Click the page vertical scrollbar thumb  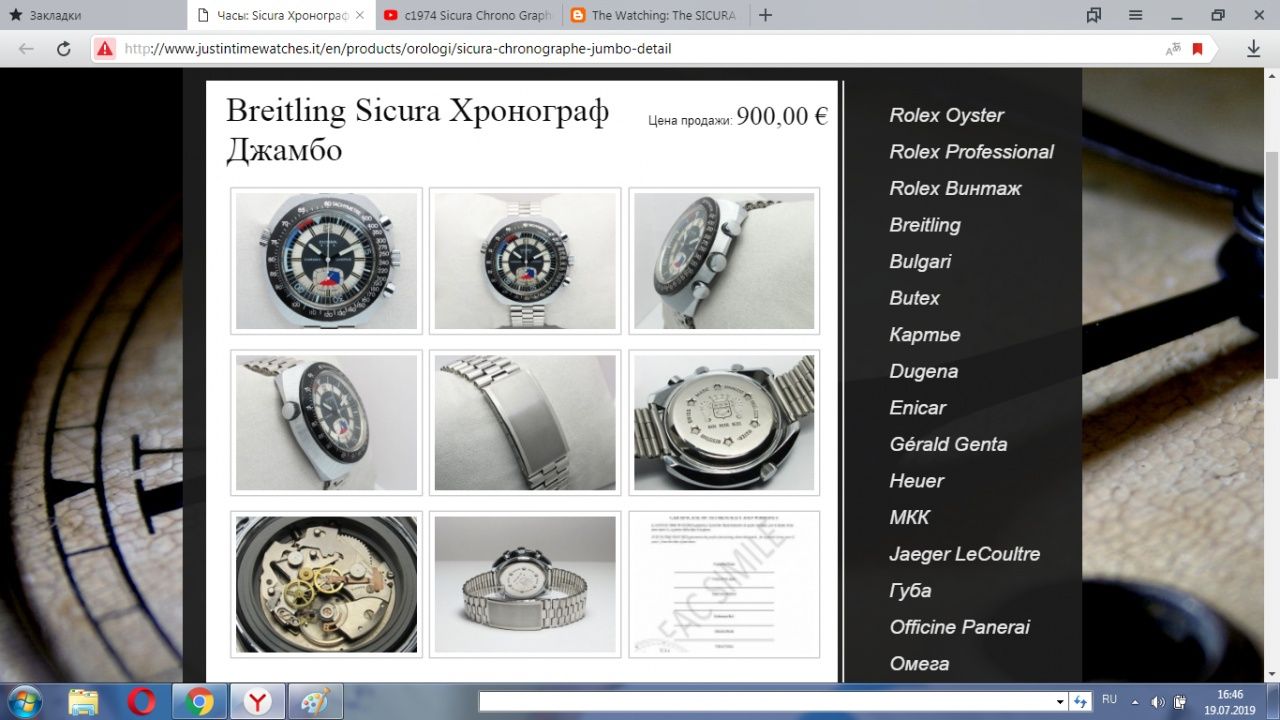point(1271,265)
